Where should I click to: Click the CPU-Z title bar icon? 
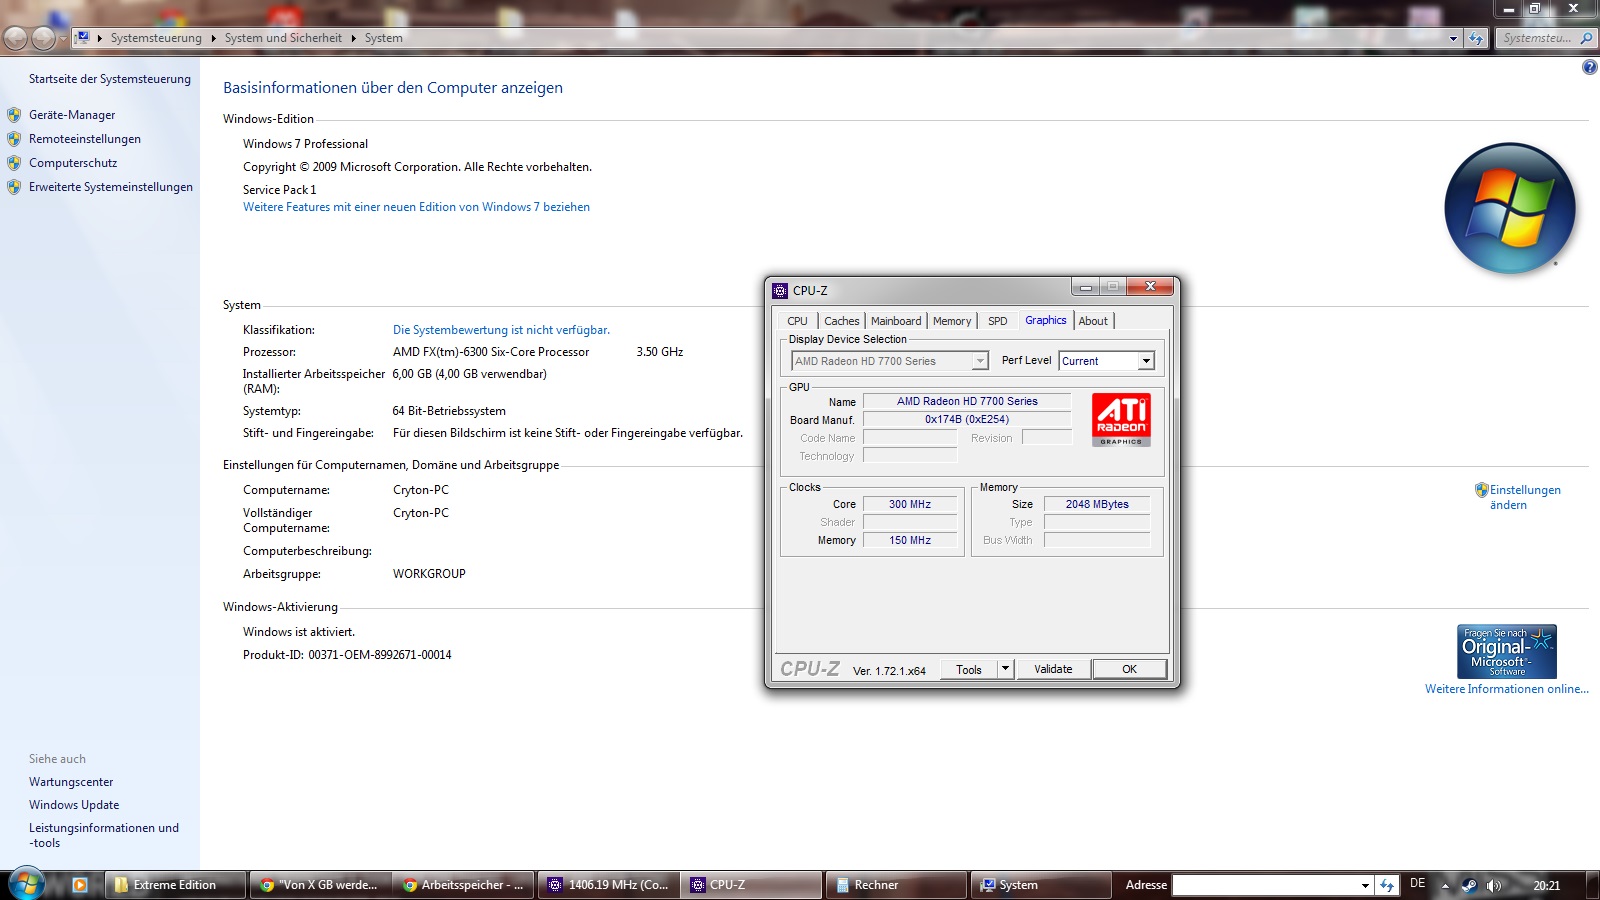click(780, 291)
